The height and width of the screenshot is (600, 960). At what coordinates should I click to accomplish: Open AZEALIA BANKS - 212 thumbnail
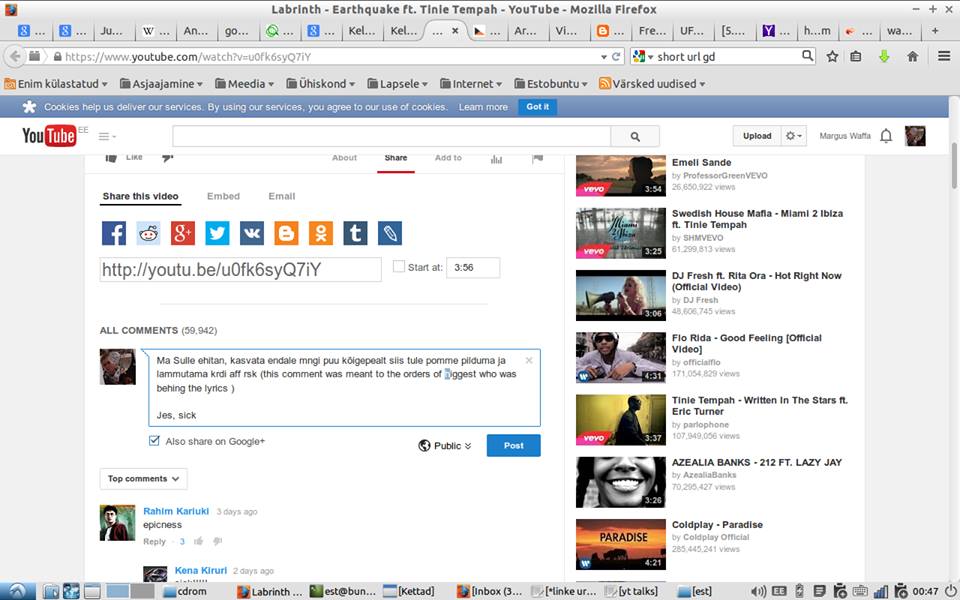[x=620, y=482]
